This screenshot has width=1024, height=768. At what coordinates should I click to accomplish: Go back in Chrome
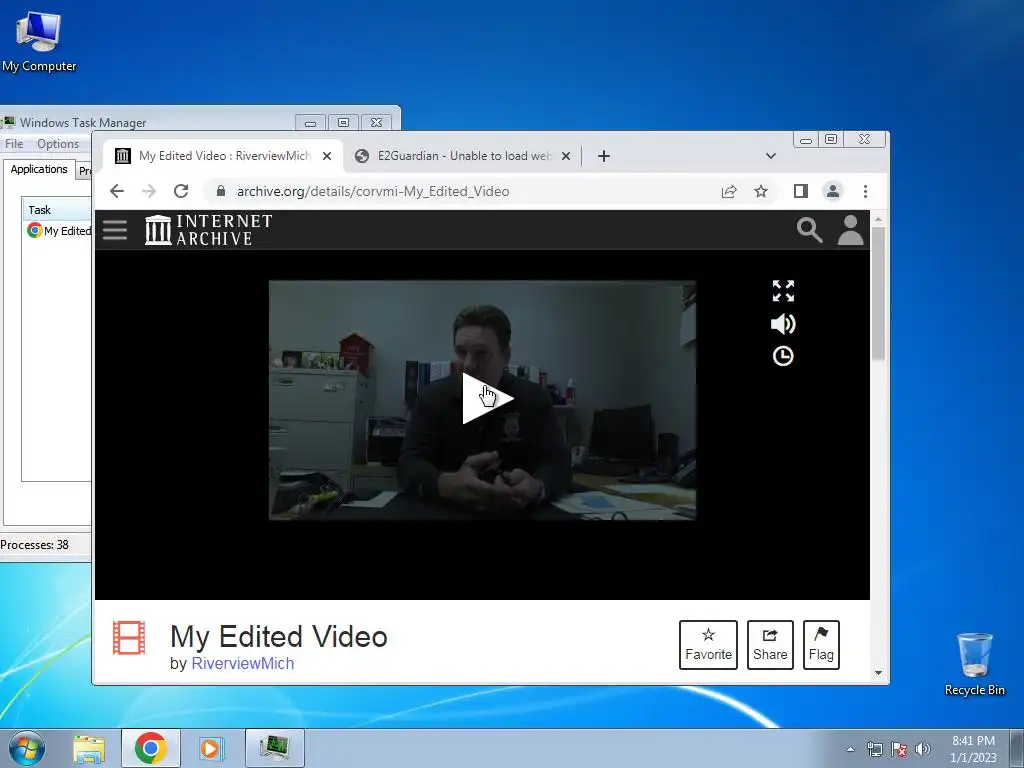(117, 191)
